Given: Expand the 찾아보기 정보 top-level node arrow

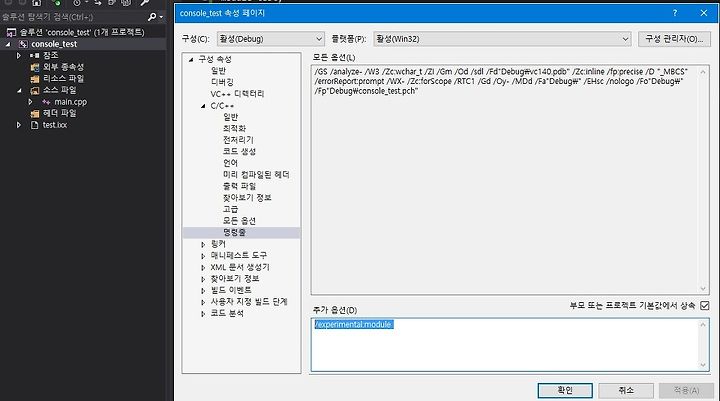Looking at the screenshot, I should [203, 279].
